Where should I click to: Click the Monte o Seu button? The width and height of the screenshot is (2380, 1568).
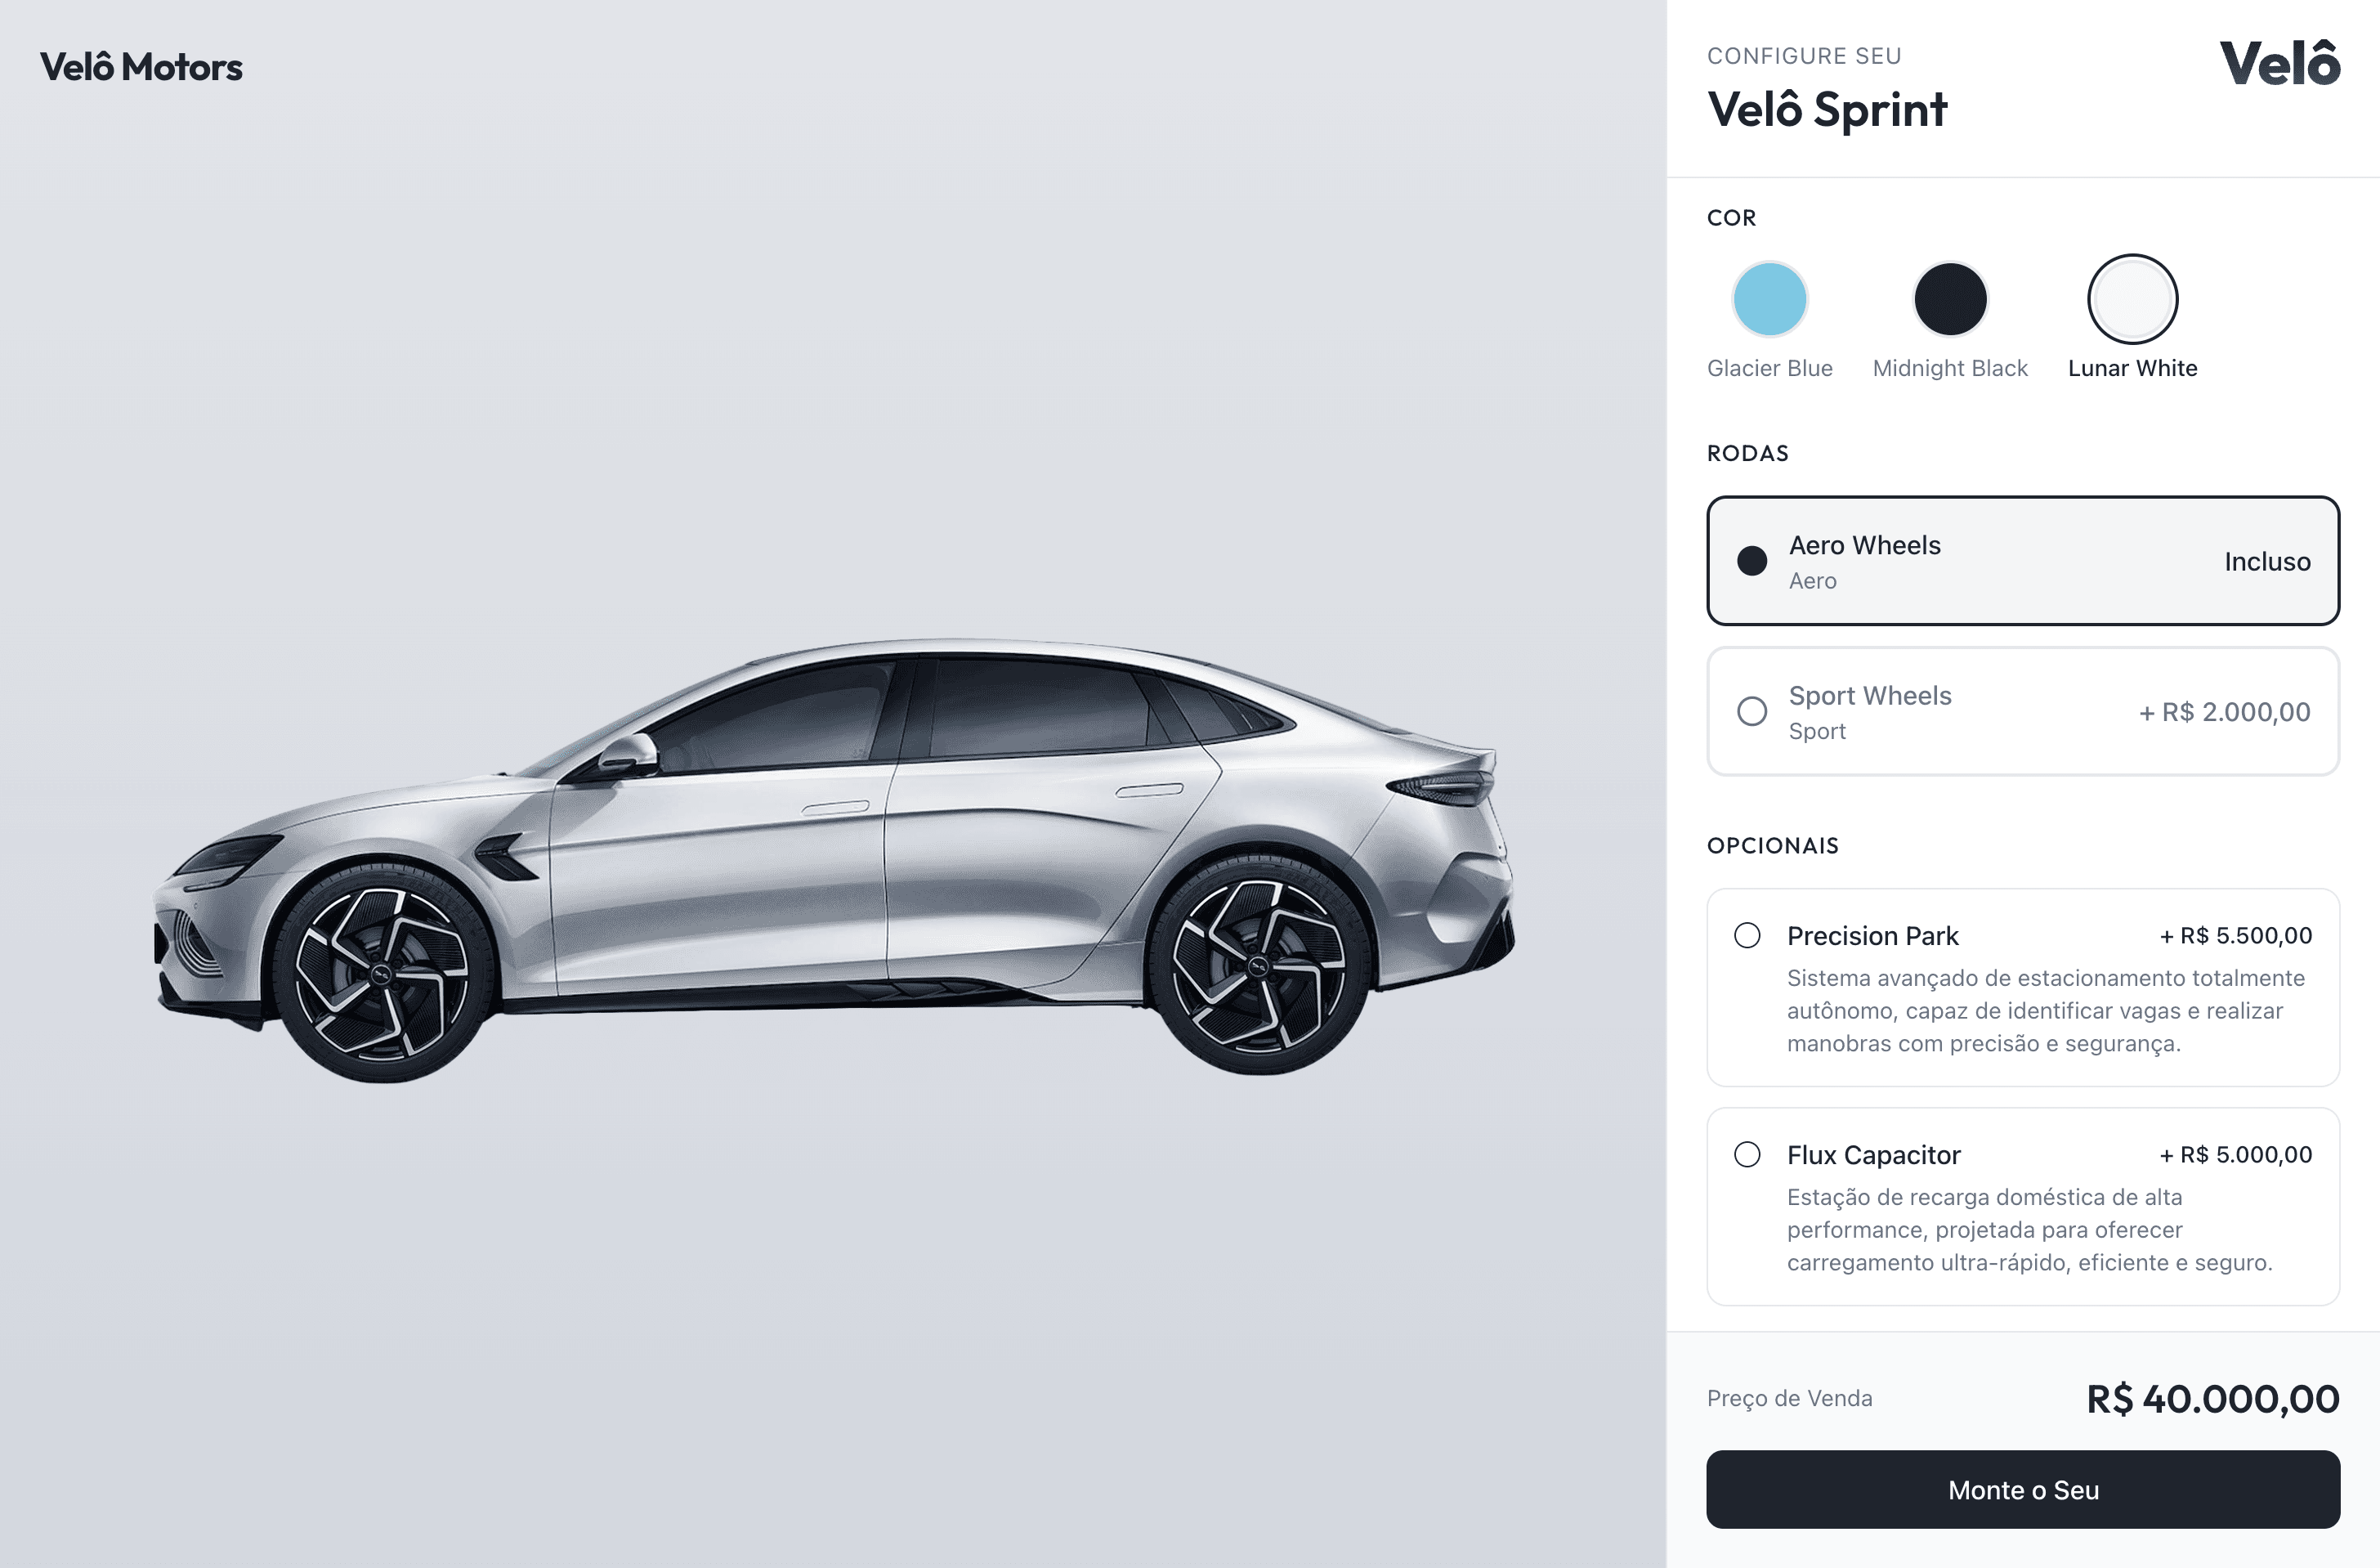[2023, 1489]
